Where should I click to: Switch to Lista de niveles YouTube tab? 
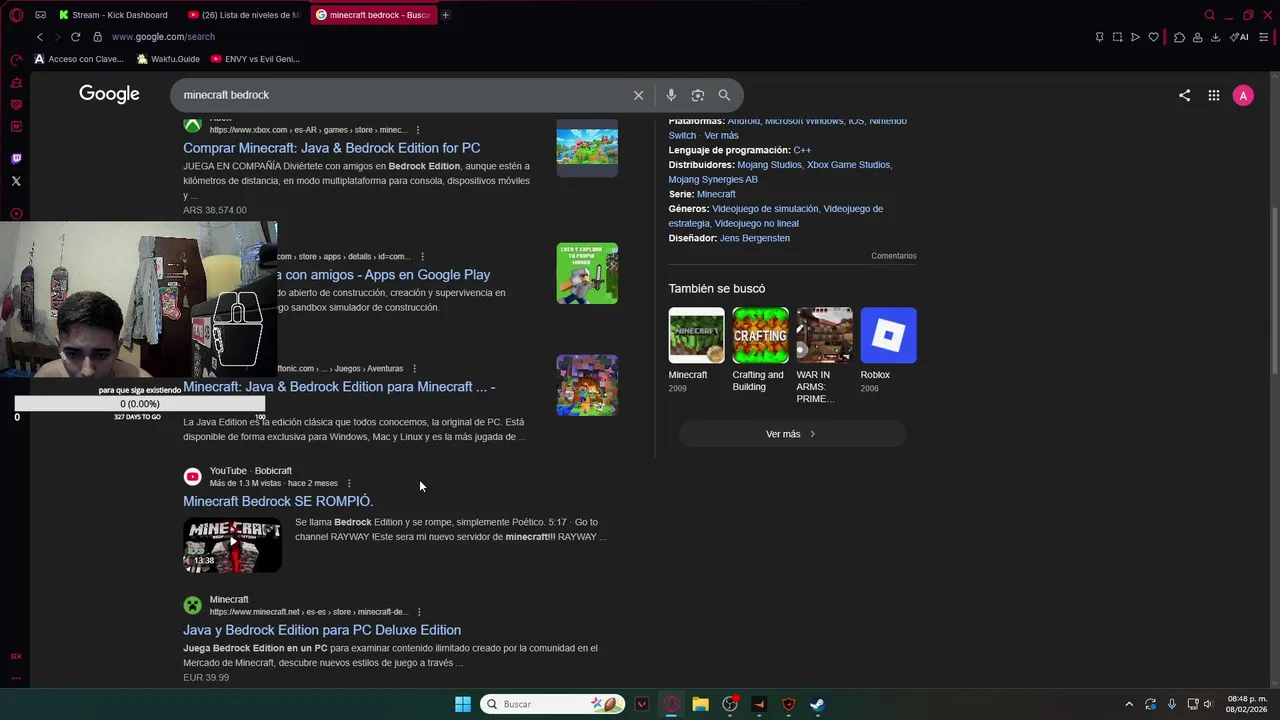pos(244,15)
